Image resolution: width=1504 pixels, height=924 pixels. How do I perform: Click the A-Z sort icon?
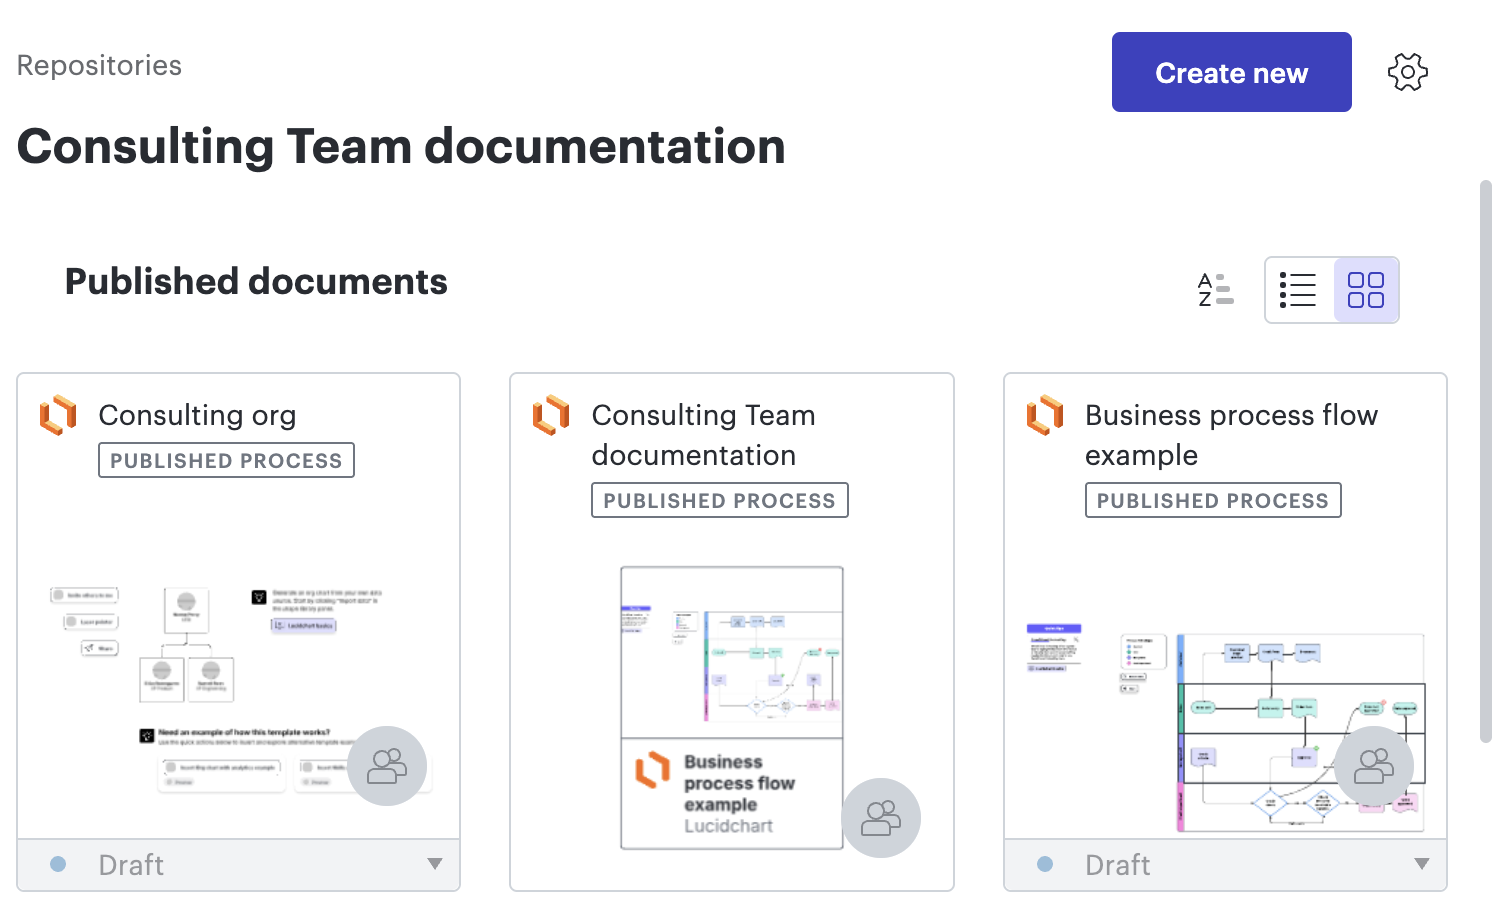point(1215,289)
